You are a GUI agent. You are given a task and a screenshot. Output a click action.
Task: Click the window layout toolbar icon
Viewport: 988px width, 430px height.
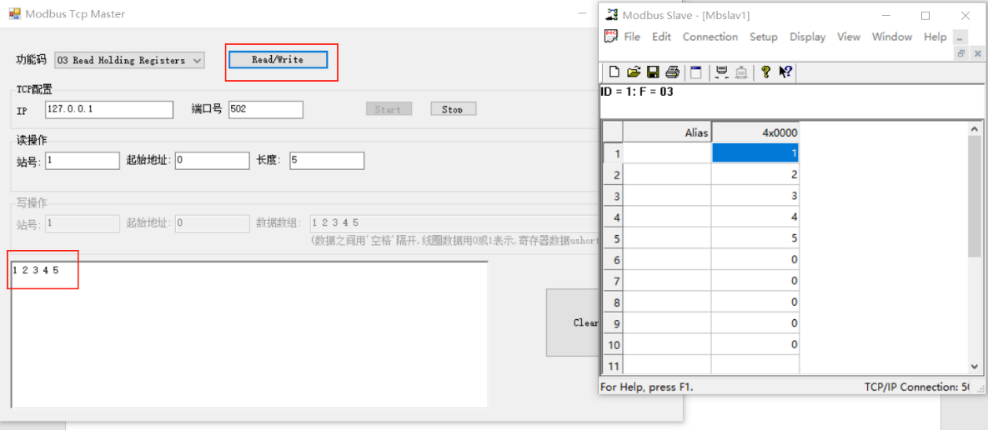pyautogui.click(x=696, y=72)
